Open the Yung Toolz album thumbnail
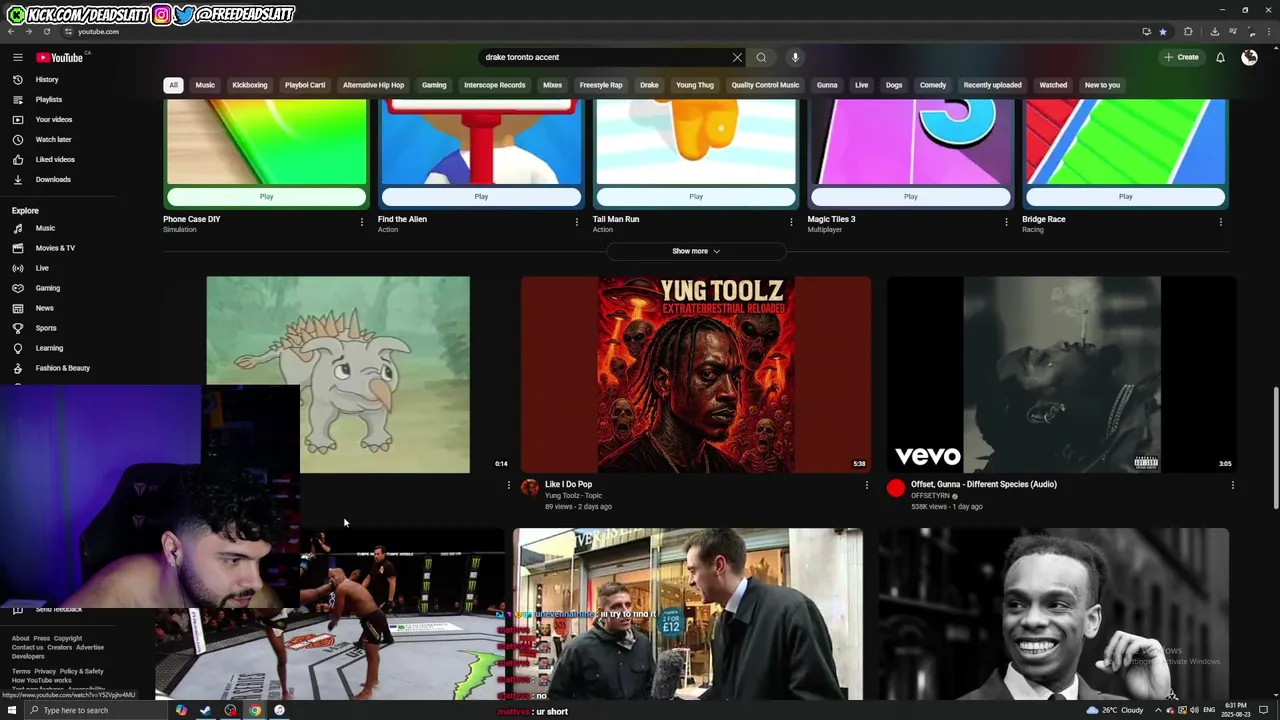This screenshot has width=1280, height=720. coord(696,374)
